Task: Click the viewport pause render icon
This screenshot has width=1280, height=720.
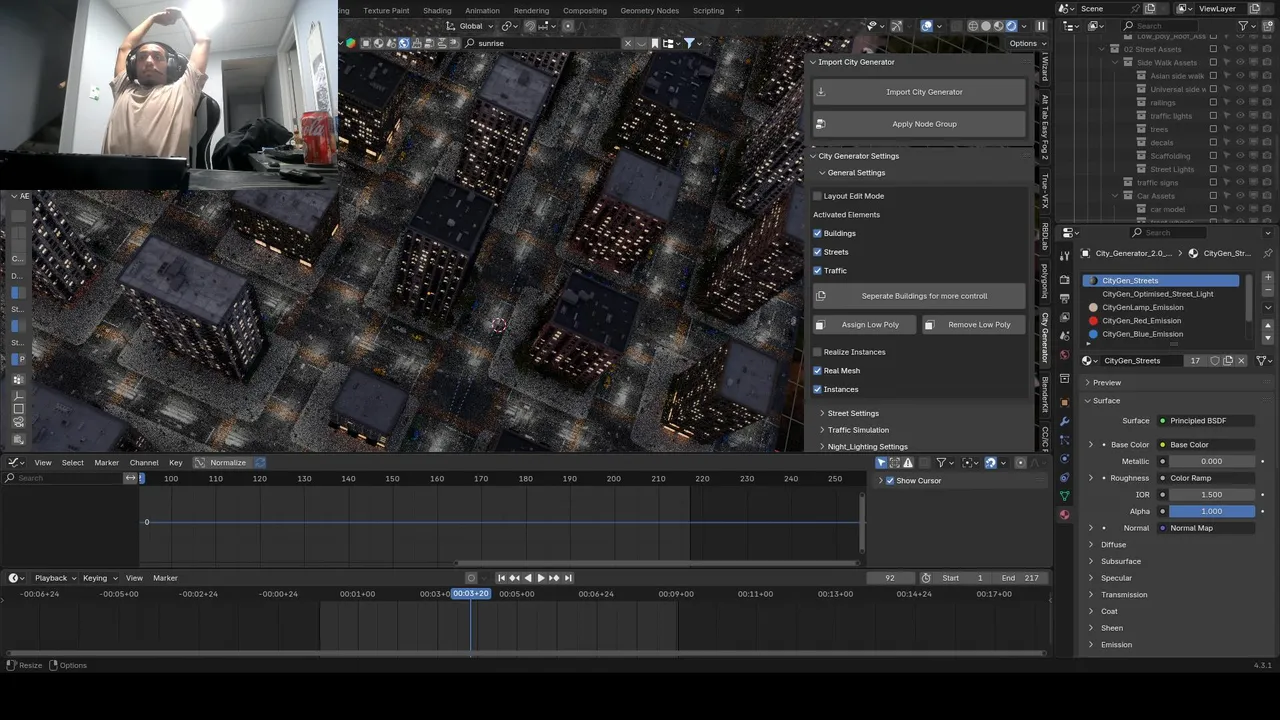Action: coord(1041,26)
